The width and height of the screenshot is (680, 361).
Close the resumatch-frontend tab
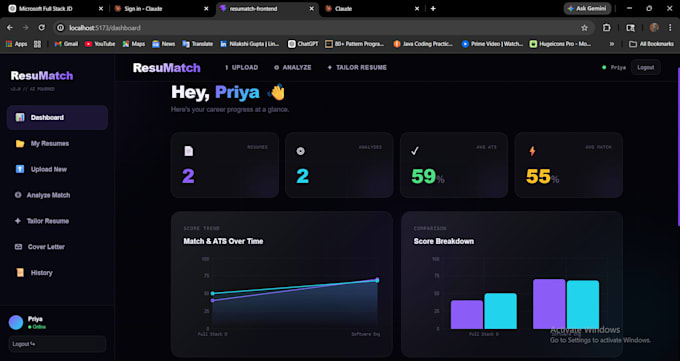pos(311,9)
